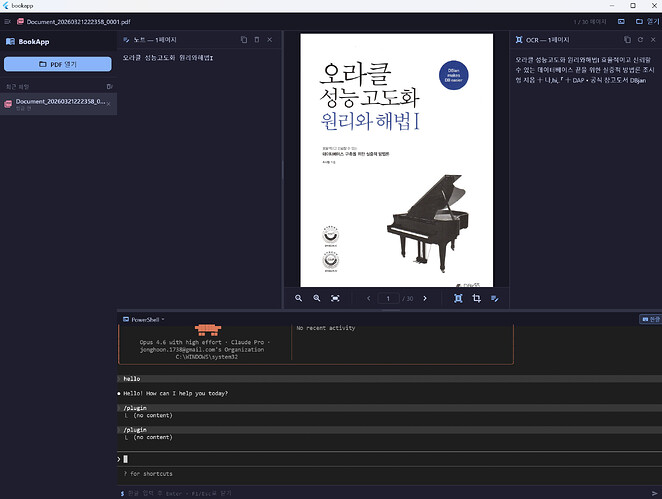662x499 pixels.
Task: Run OCR on the current page from the toolbar
Action: tap(458, 298)
